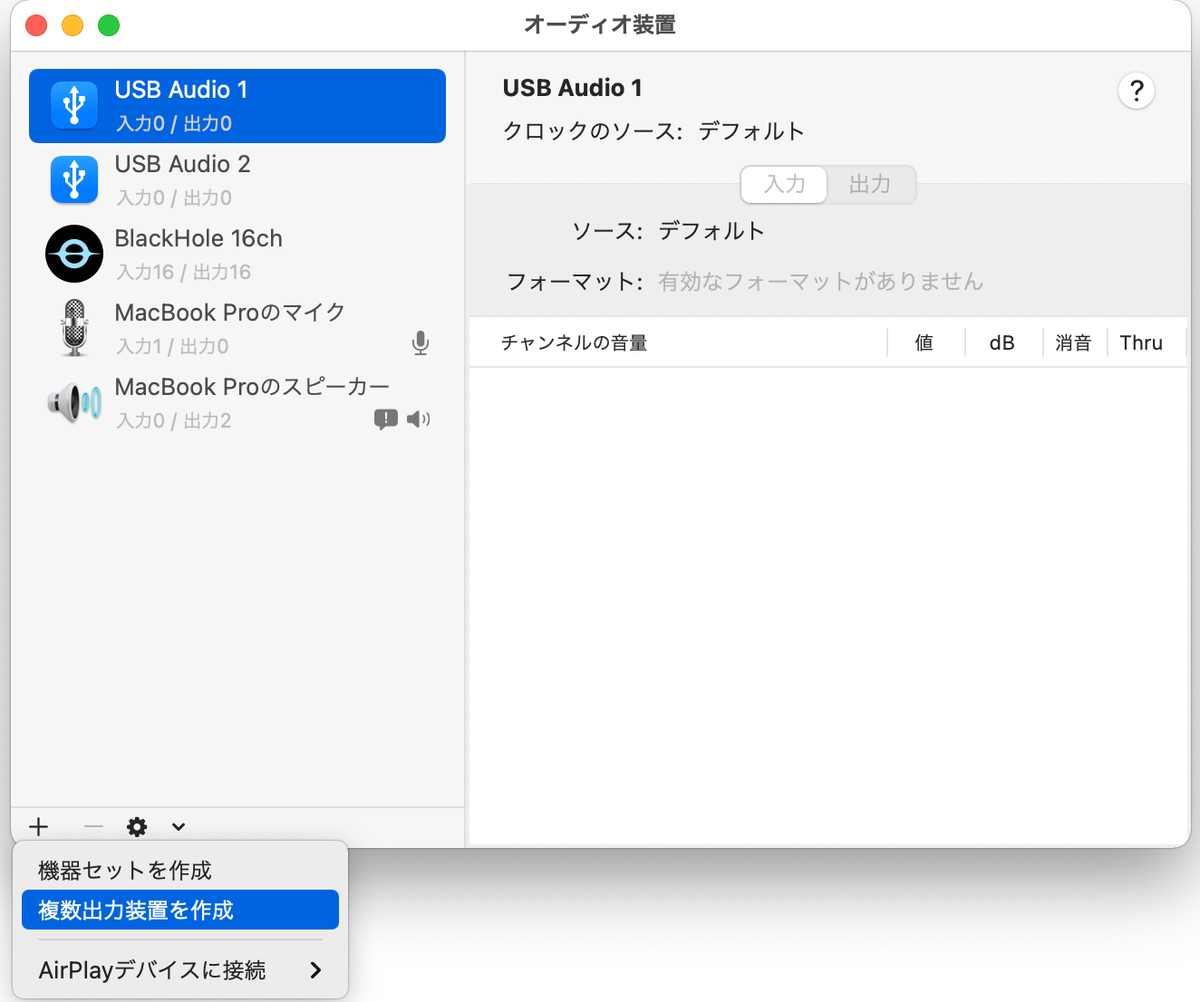Click 入力1 / 出力0 under microphone
The width and height of the screenshot is (1200, 1002).
point(172,346)
